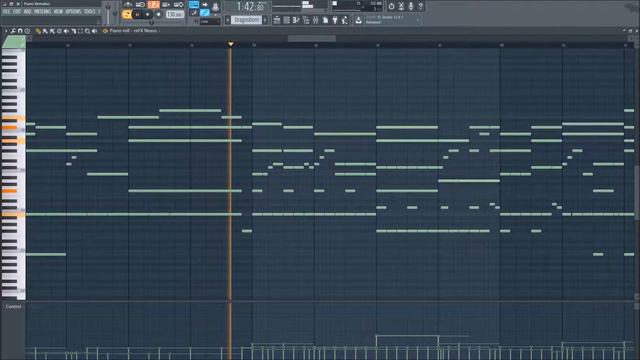Click plus button right of Dragonborn
640x360 pixels.
pyautogui.click(x=265, y=20)
